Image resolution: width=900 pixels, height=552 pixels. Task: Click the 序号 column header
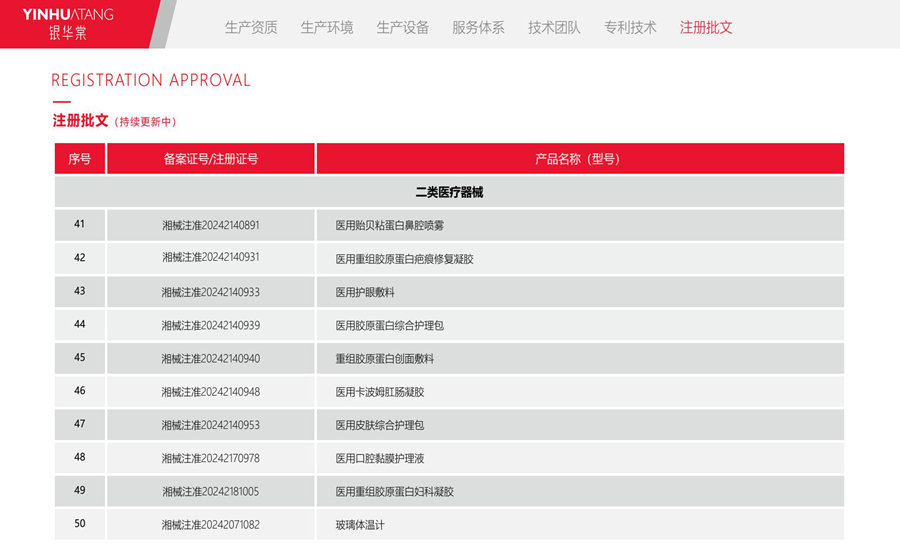tap(80, 159)
